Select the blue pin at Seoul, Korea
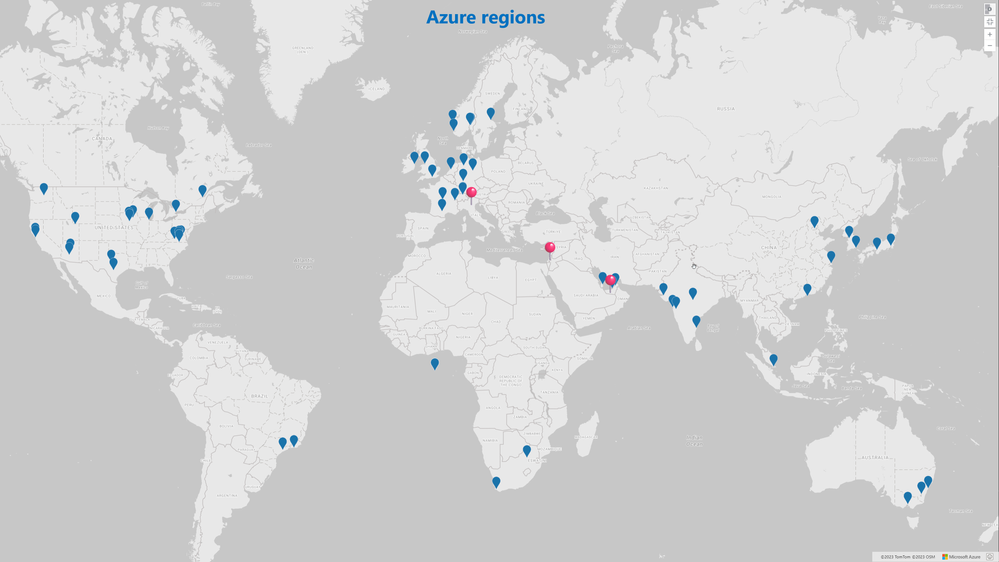This screenshot has height=562, width=999. click(x=849, y=231)
